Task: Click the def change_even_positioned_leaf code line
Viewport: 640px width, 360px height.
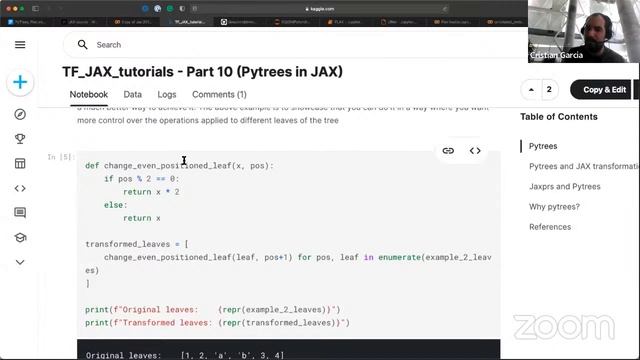Action: coord(179,166)
